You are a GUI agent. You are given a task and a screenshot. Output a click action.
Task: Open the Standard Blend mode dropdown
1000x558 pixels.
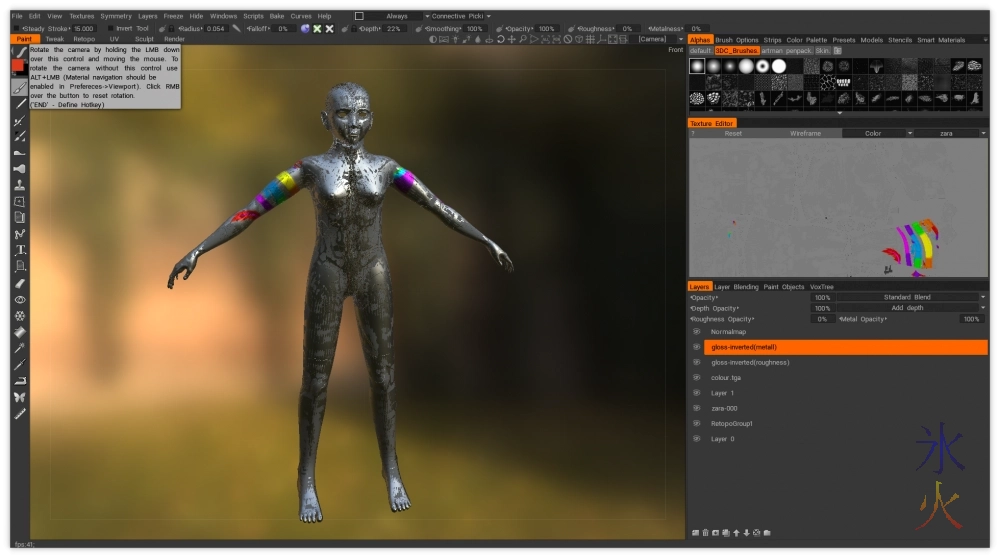908,297
